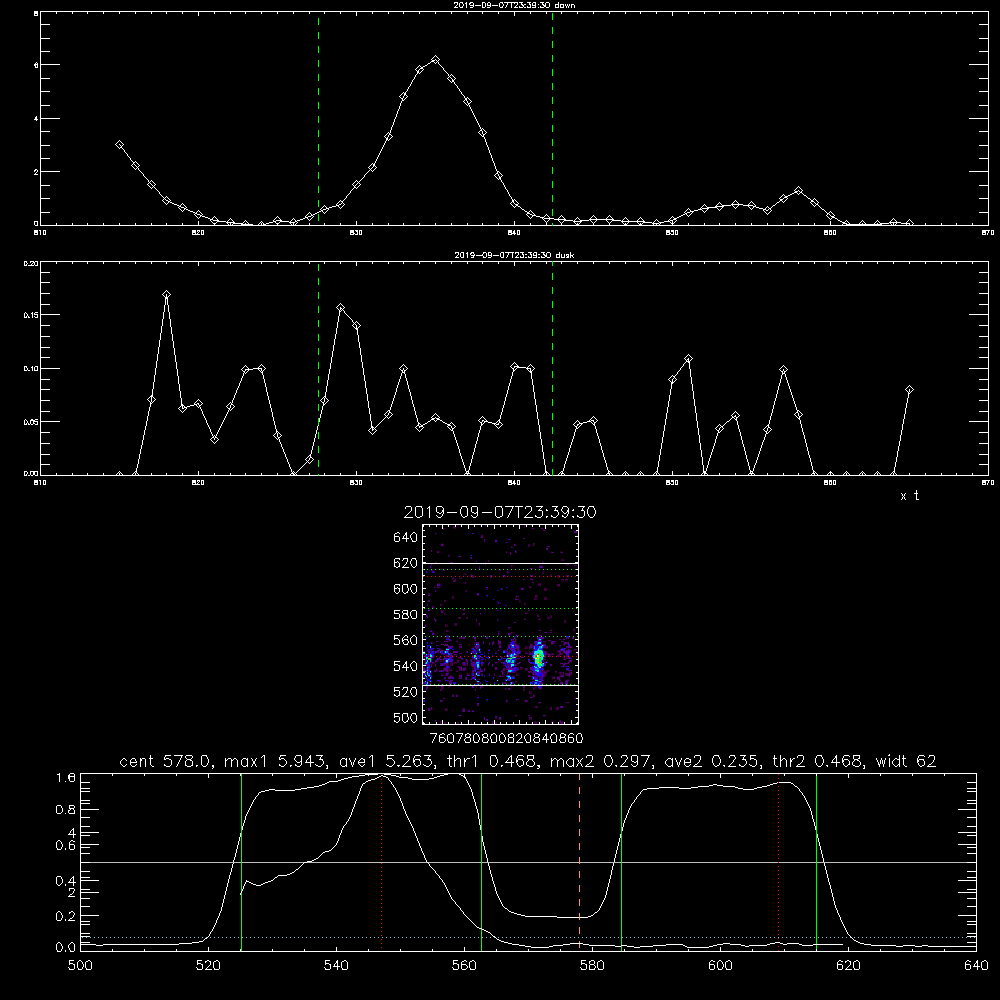Click the '520' x-axis label of the bottom plot

[x=208, y=966]
